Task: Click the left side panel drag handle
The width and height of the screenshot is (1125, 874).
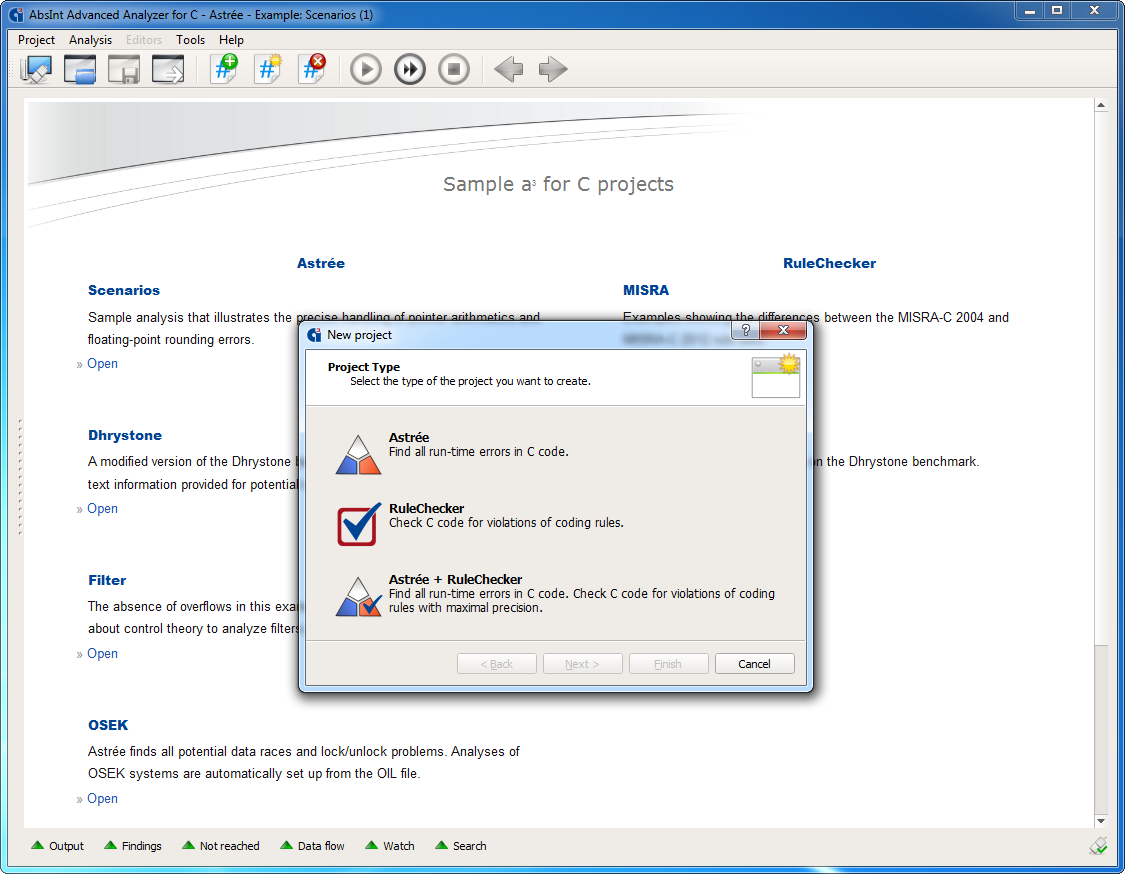Action: 20,477
